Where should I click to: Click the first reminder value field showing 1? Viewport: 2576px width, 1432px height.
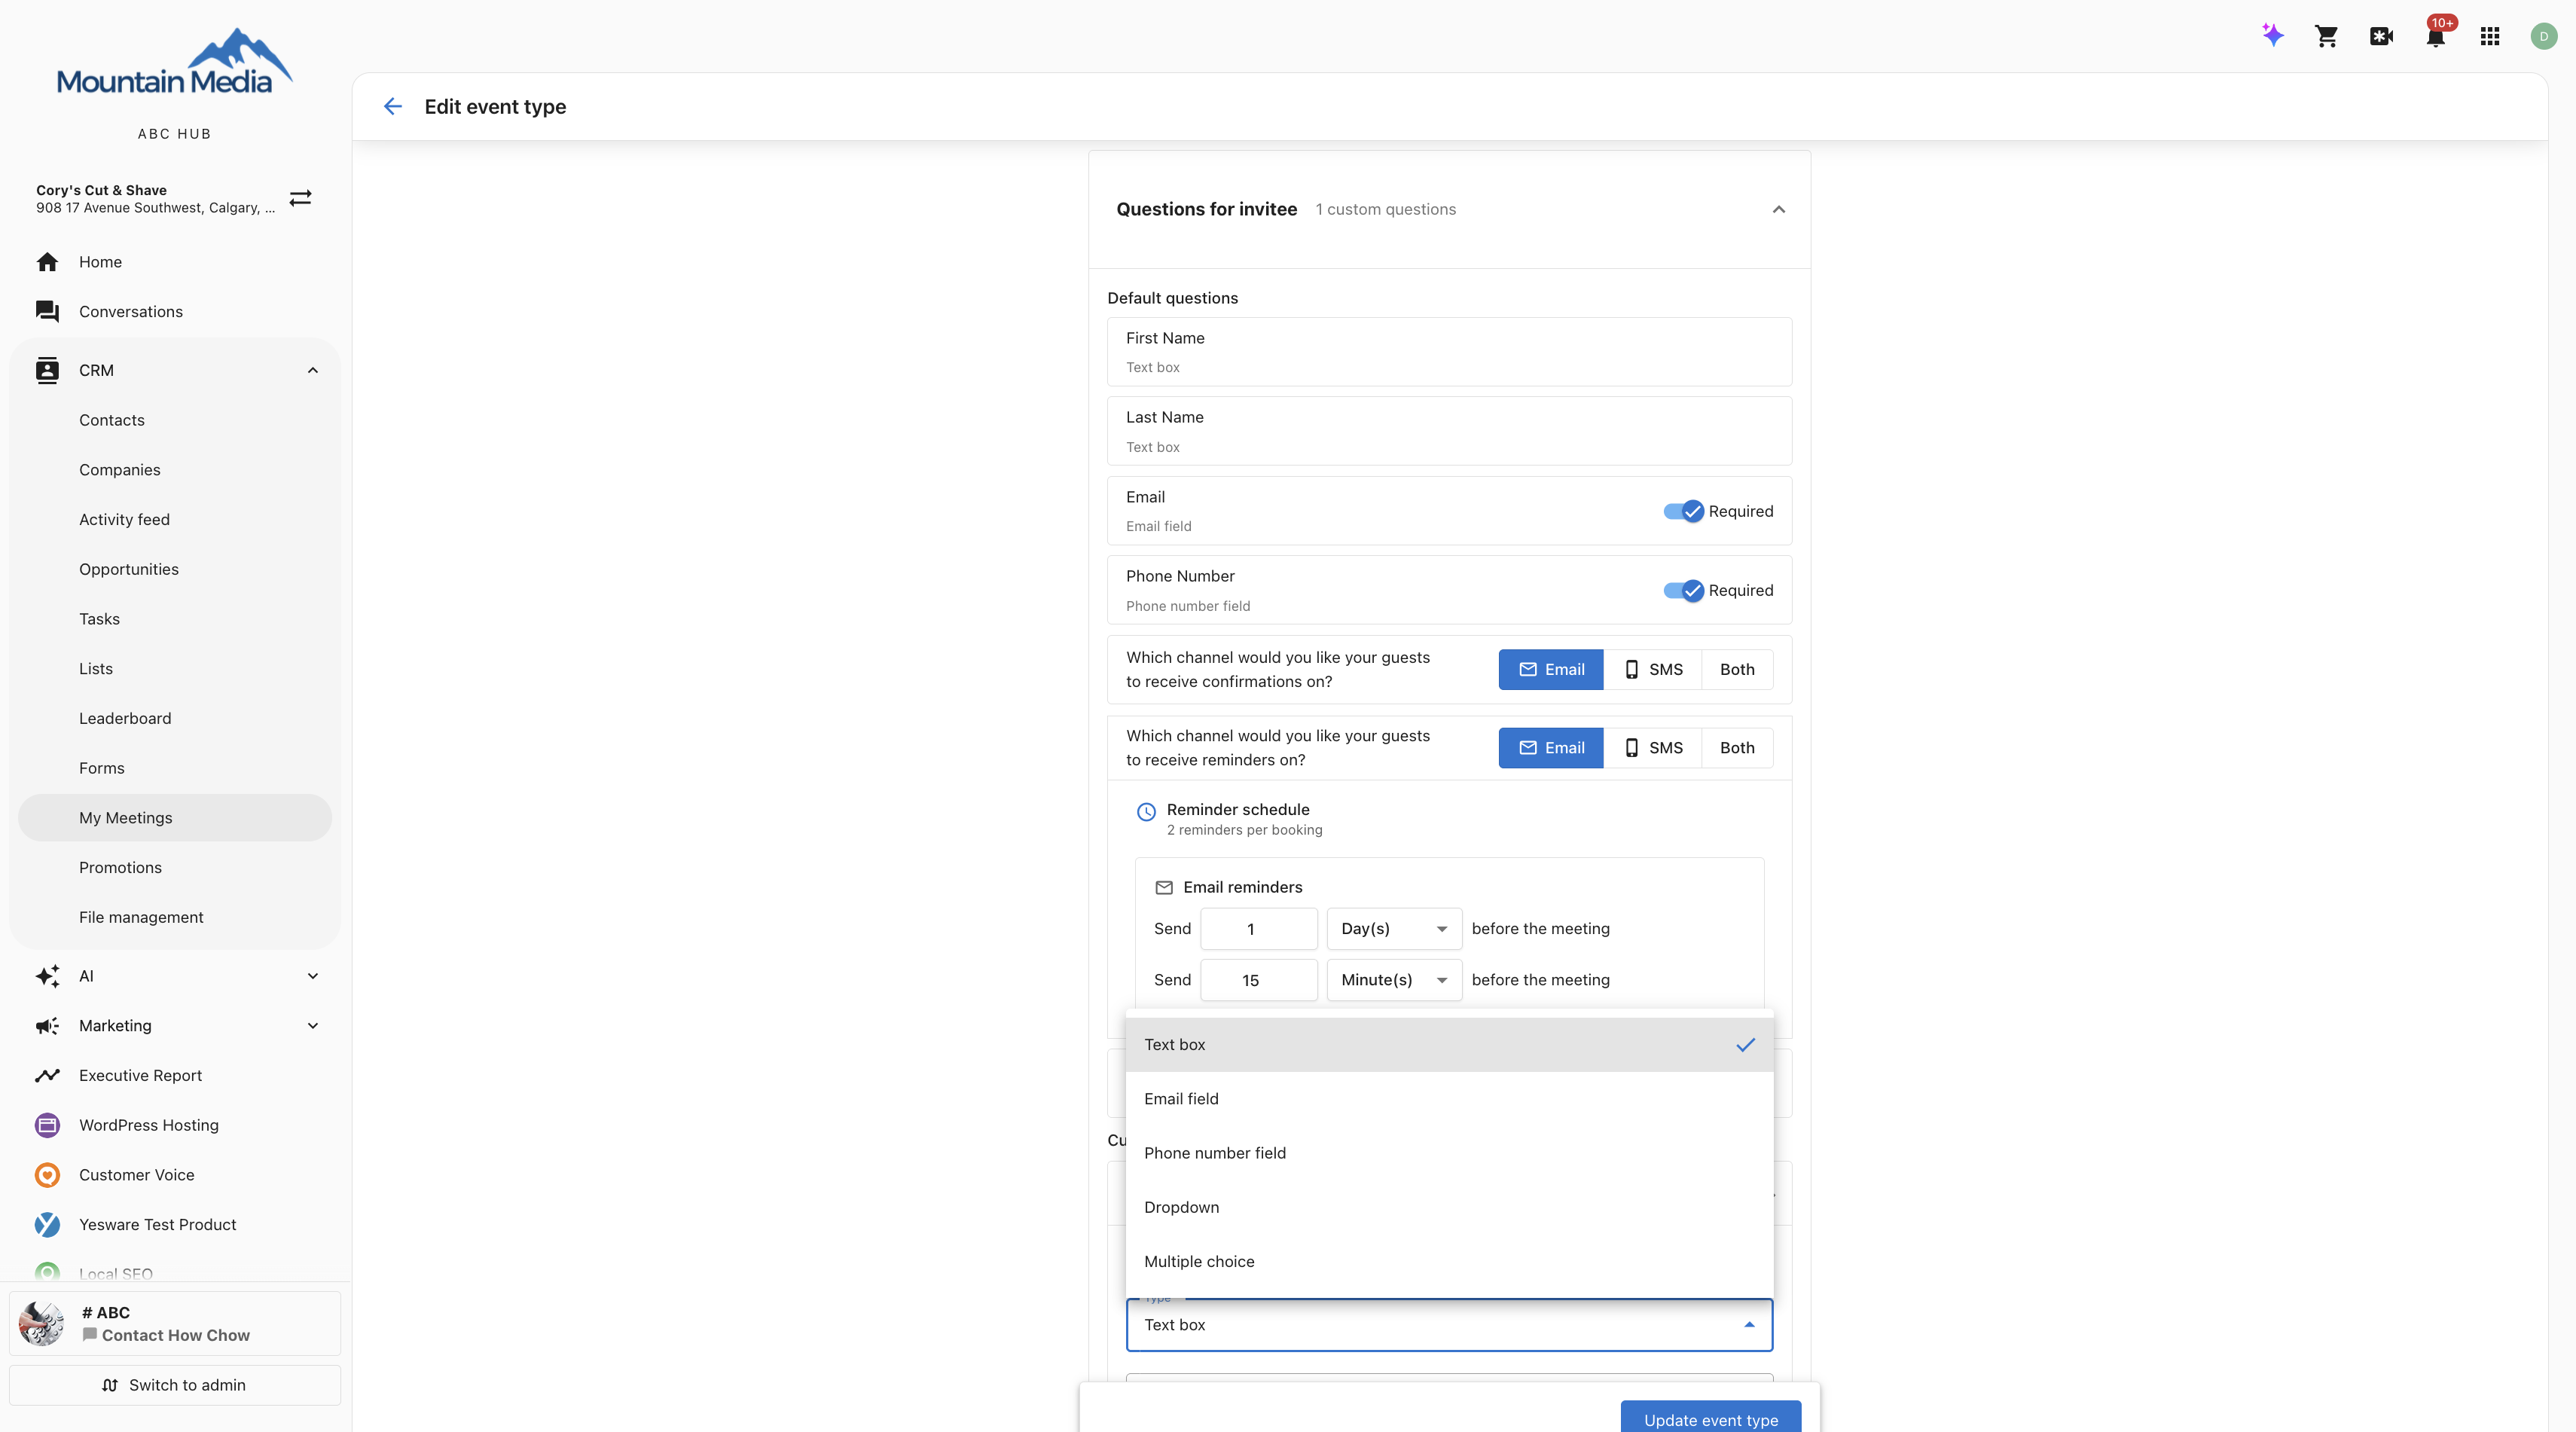click(1258, 929)
